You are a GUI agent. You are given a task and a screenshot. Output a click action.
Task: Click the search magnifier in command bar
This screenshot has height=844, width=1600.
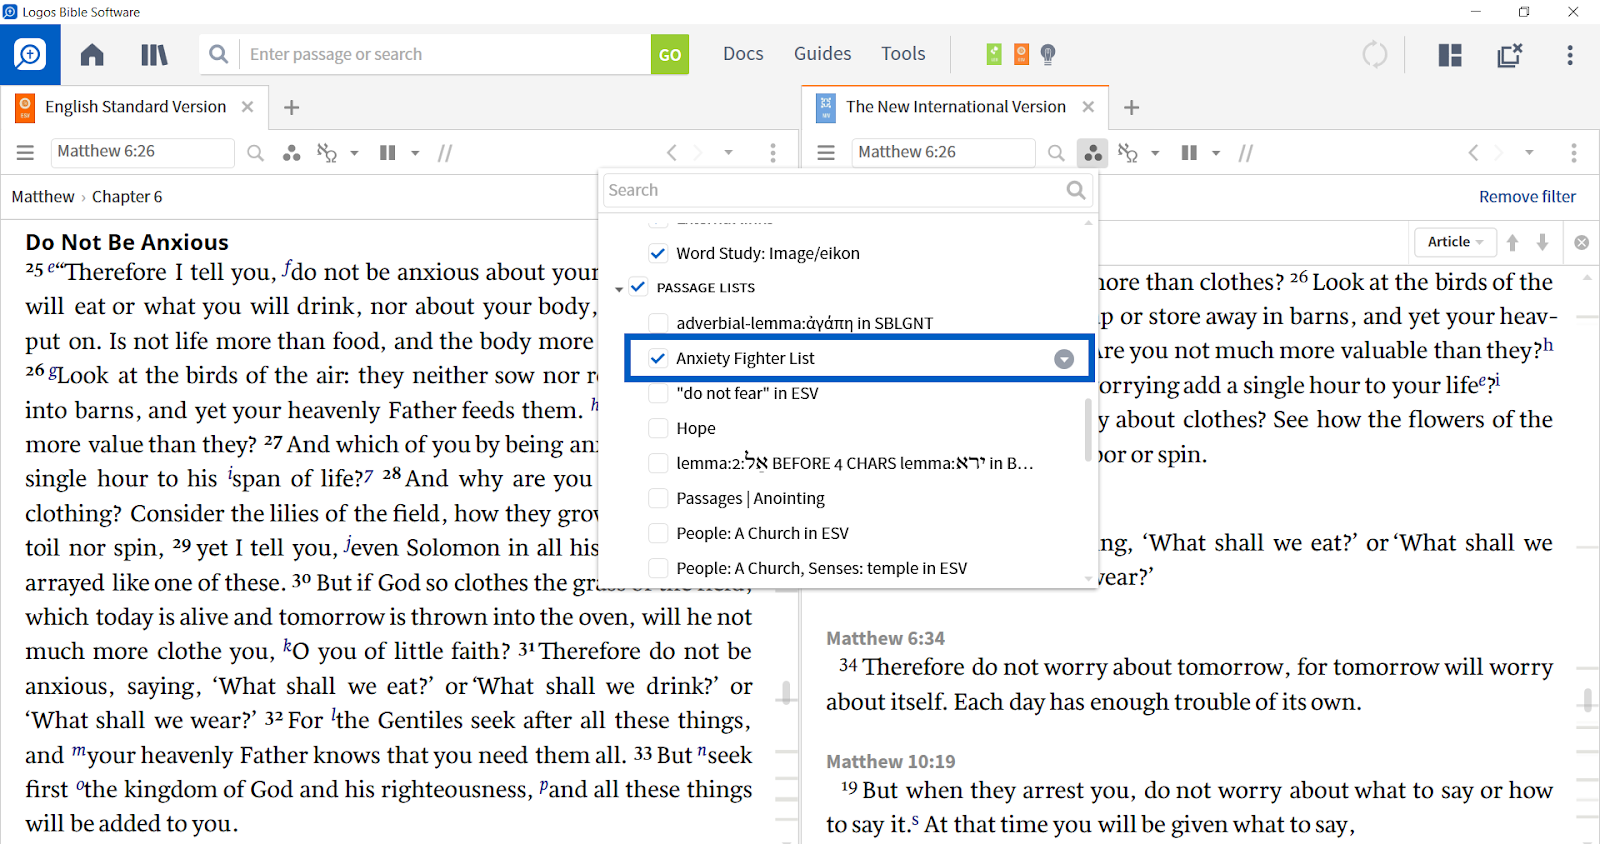pos(218,54)
